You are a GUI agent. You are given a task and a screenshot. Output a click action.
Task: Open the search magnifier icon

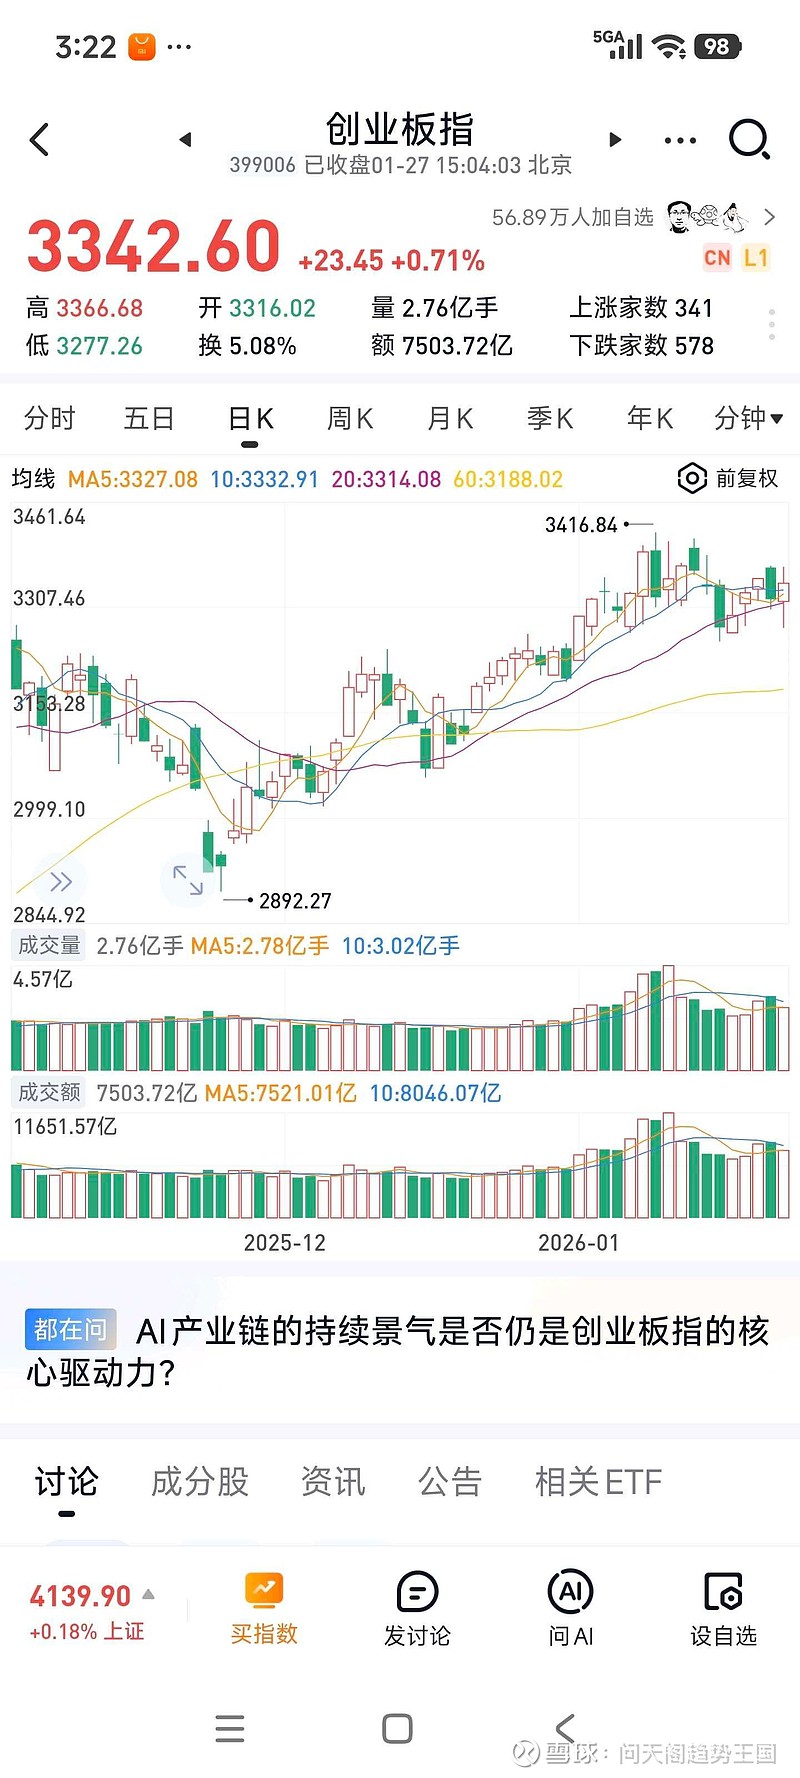(x=749, y=140)
